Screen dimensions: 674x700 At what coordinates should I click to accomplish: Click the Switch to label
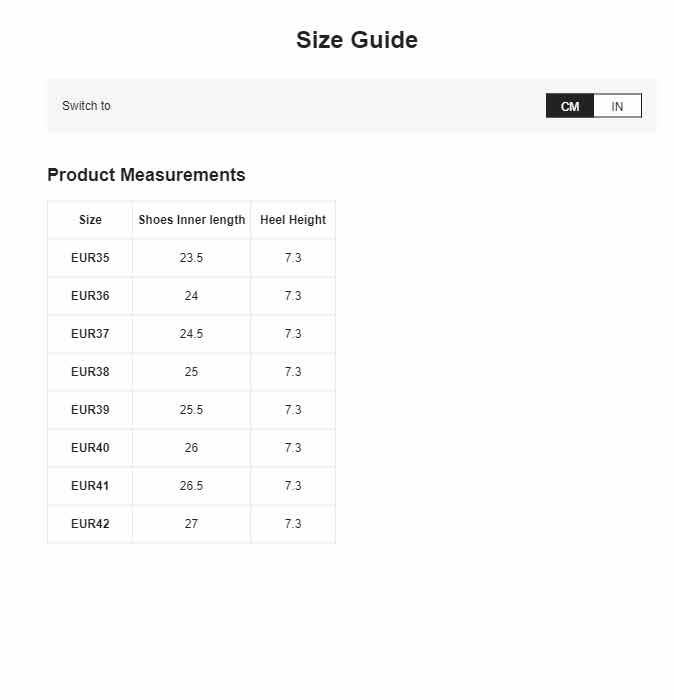click(x=86, y=106)
